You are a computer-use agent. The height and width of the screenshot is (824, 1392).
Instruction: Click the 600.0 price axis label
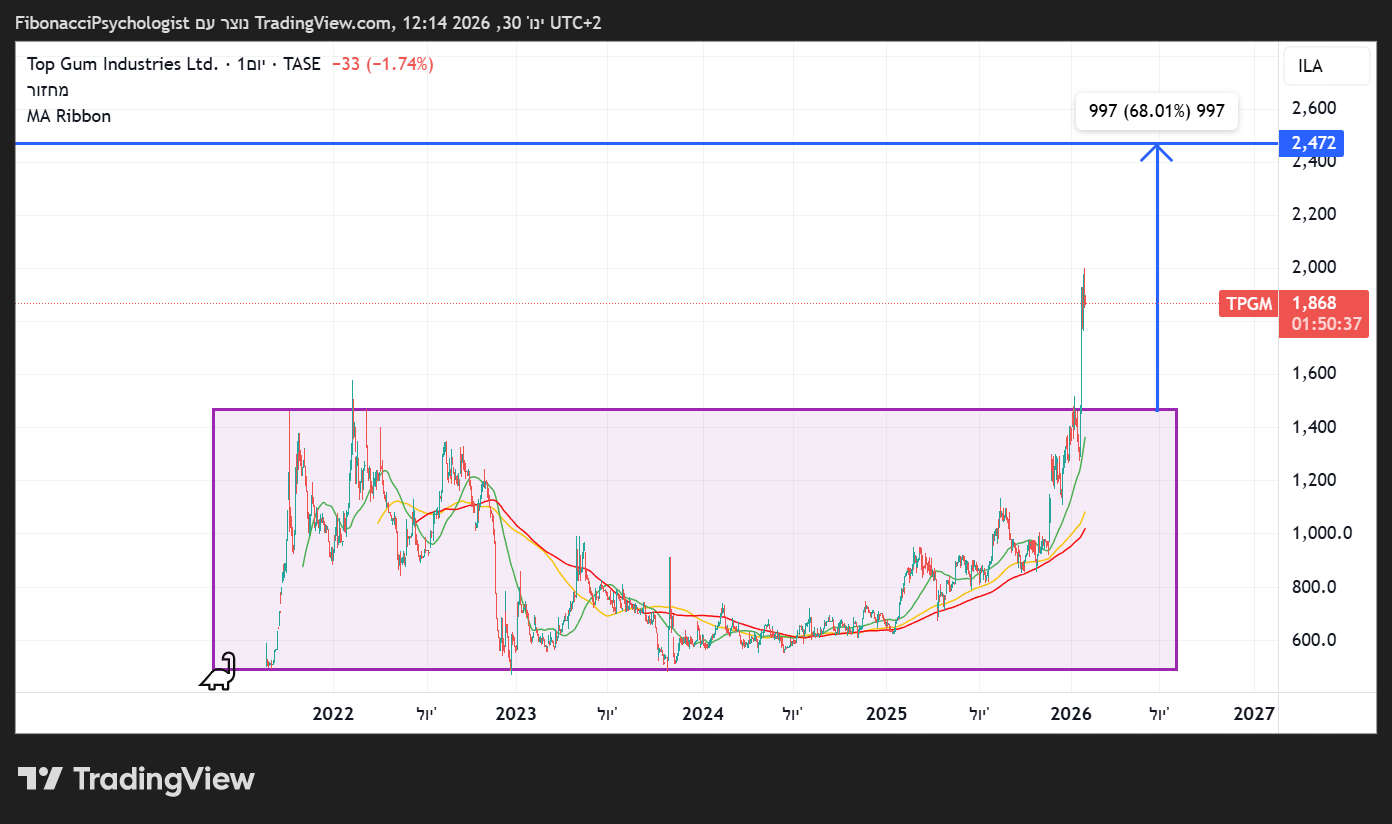pyautogui.click(x=1314, y=640)
